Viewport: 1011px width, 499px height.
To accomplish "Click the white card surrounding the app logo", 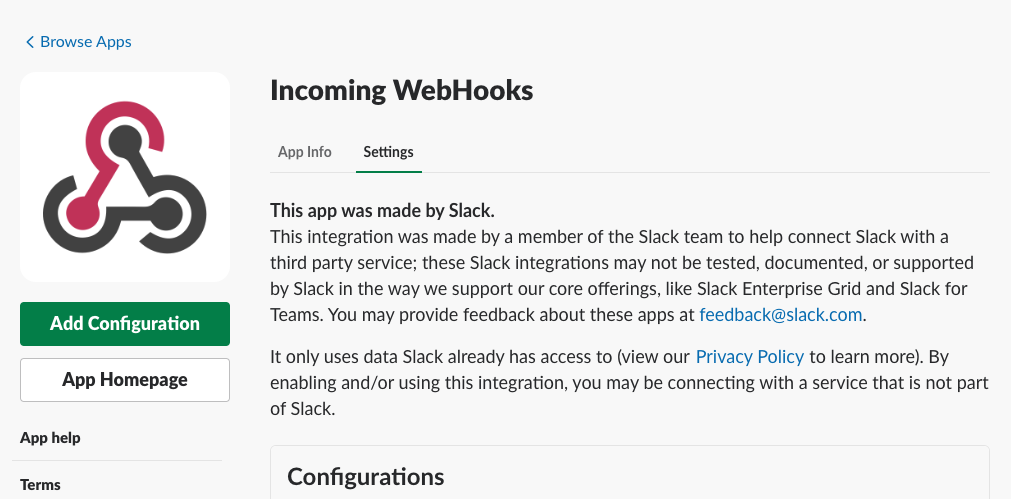I will 125,177.
